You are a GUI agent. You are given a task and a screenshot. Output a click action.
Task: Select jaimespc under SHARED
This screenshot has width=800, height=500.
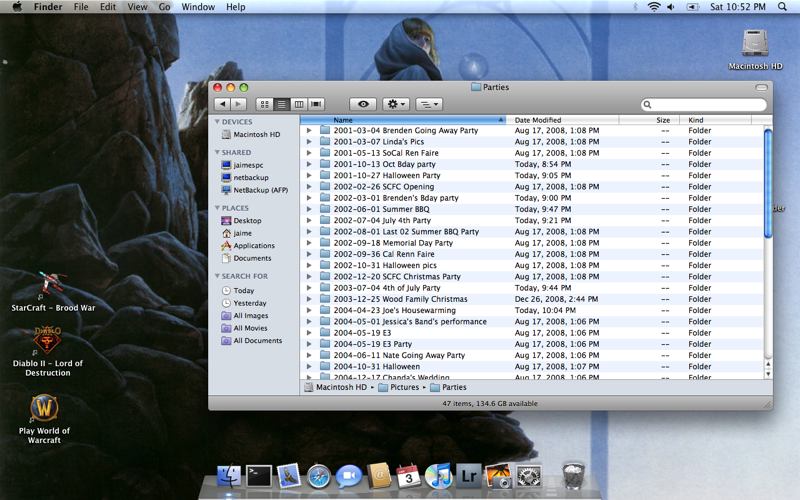click(x=242, y=165)
